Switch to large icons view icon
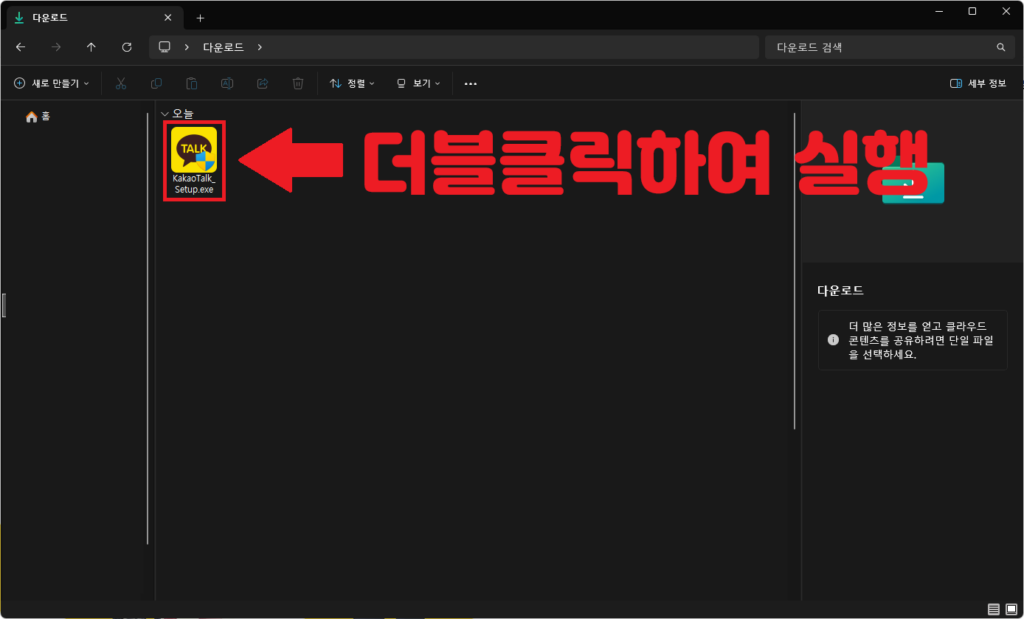Screen dimensions: 1024x619 pos(1011,609)
